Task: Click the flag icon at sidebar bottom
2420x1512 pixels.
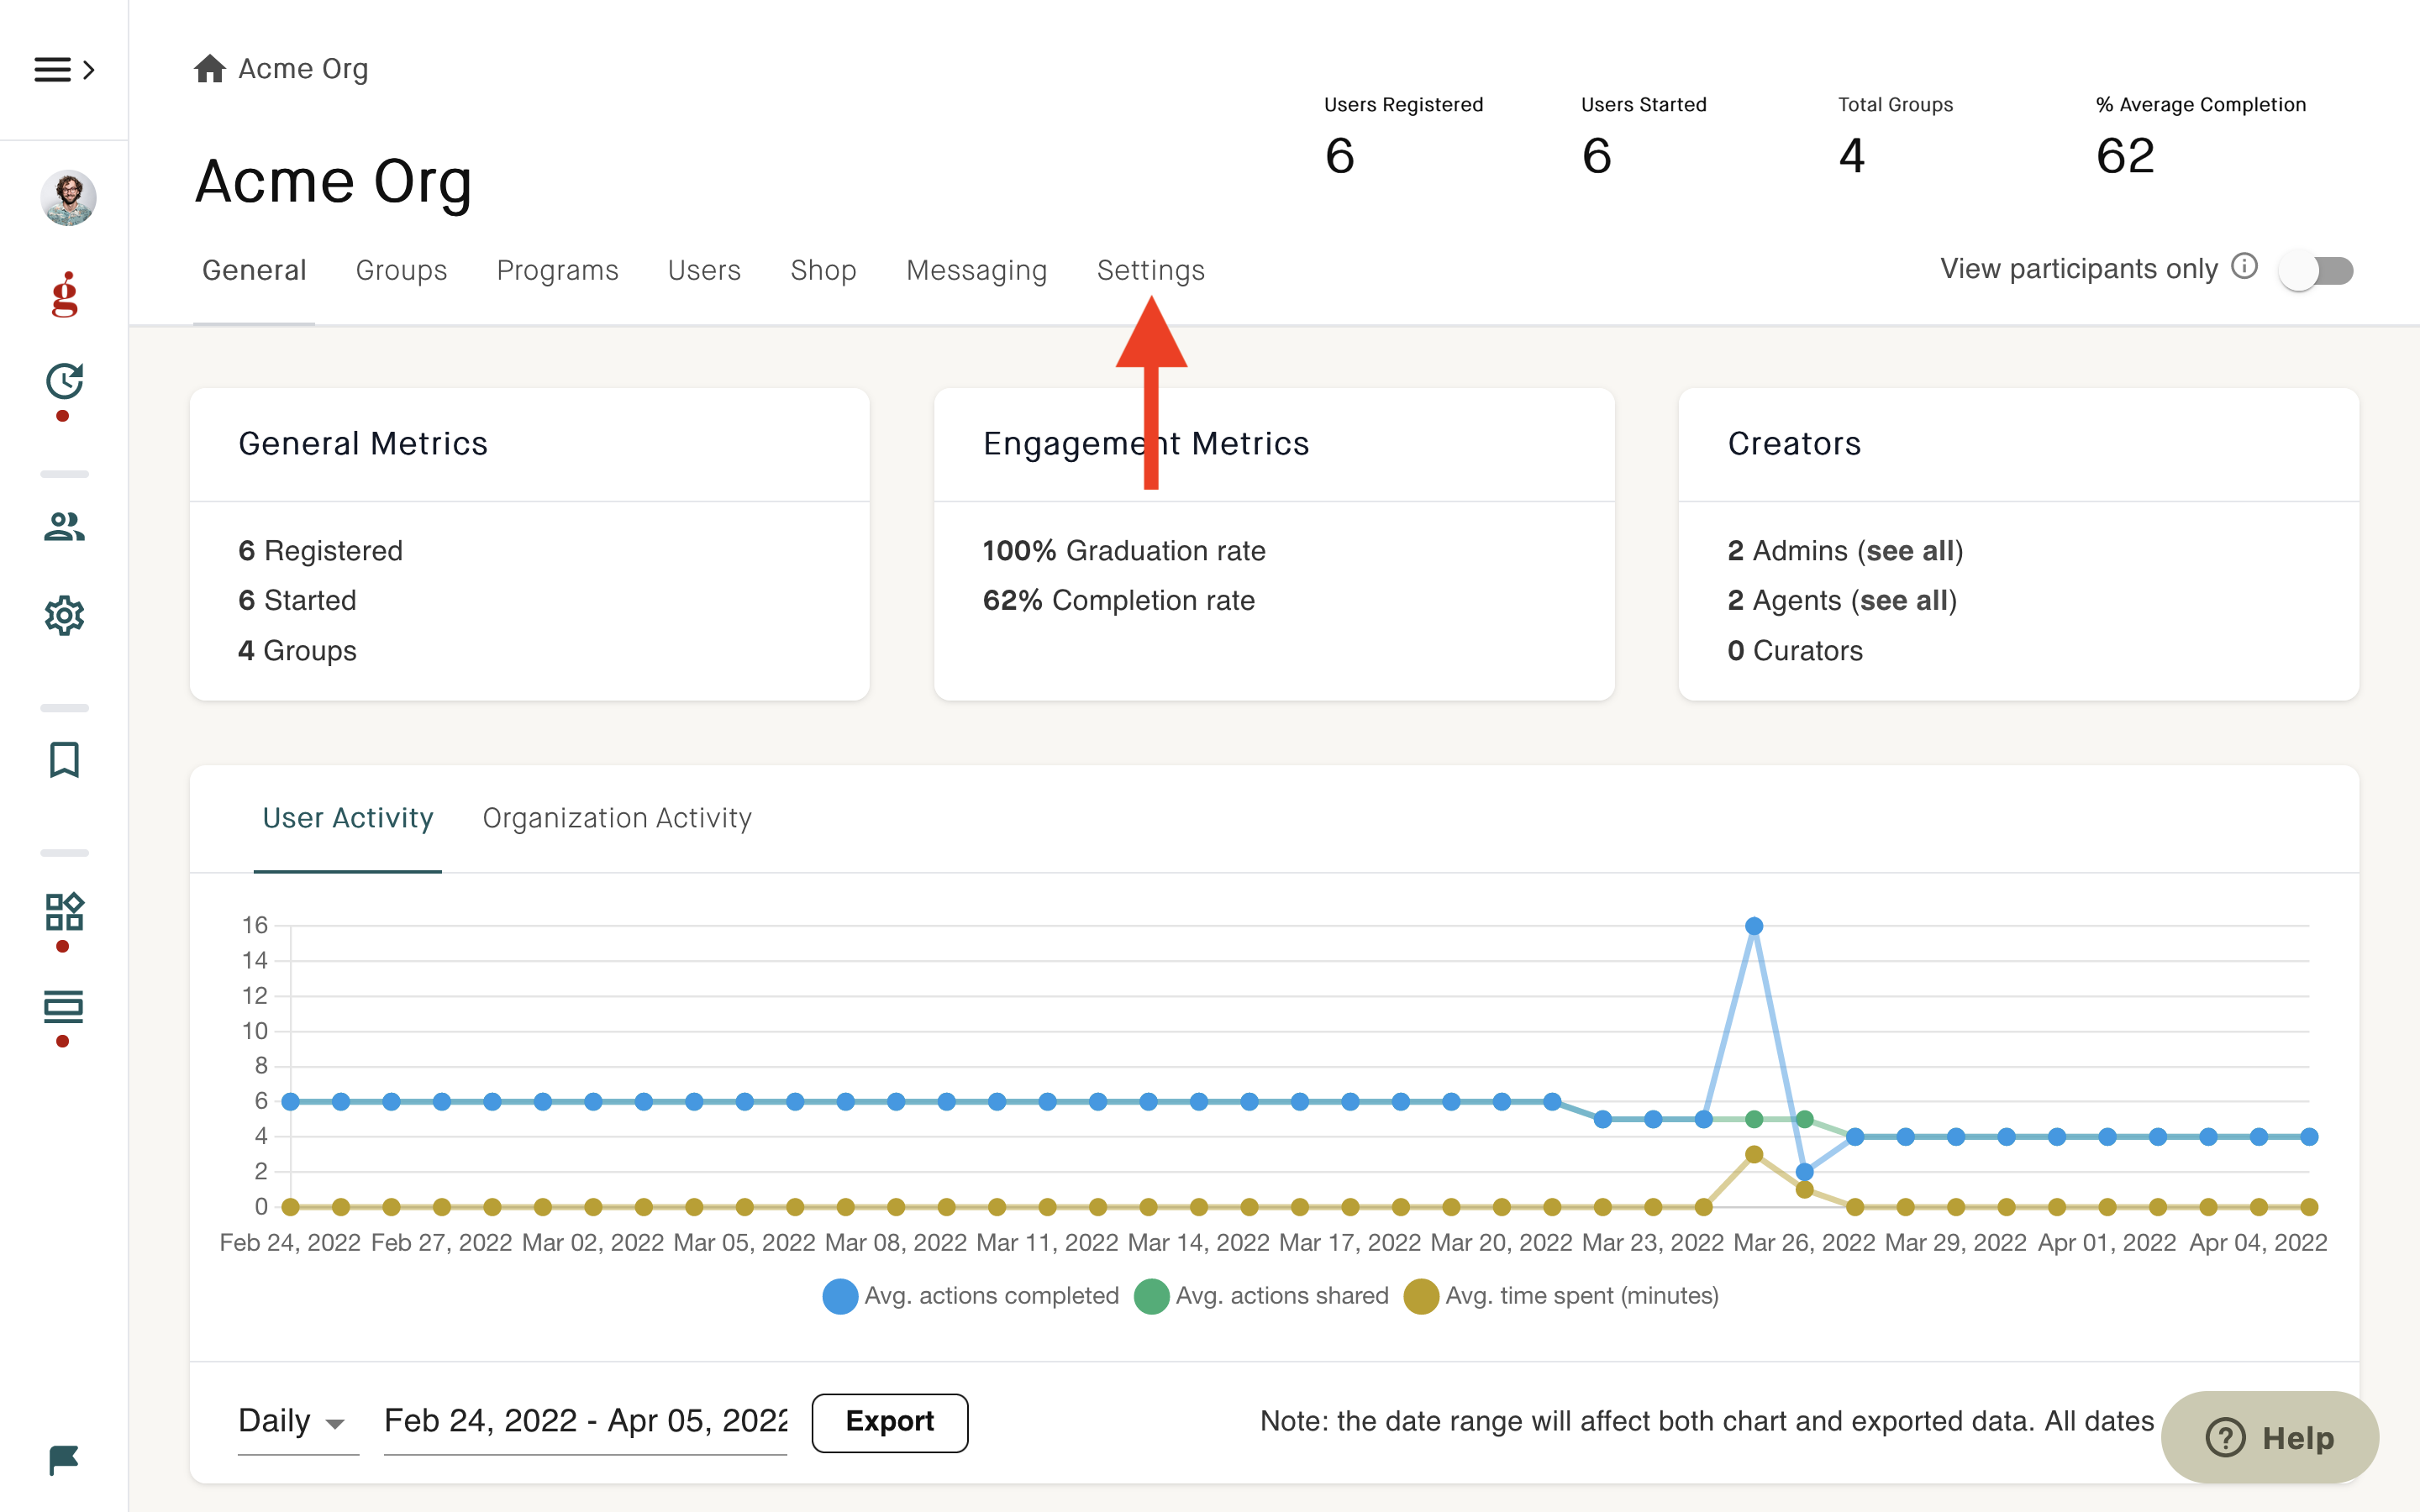Action: pos(63,1459)
